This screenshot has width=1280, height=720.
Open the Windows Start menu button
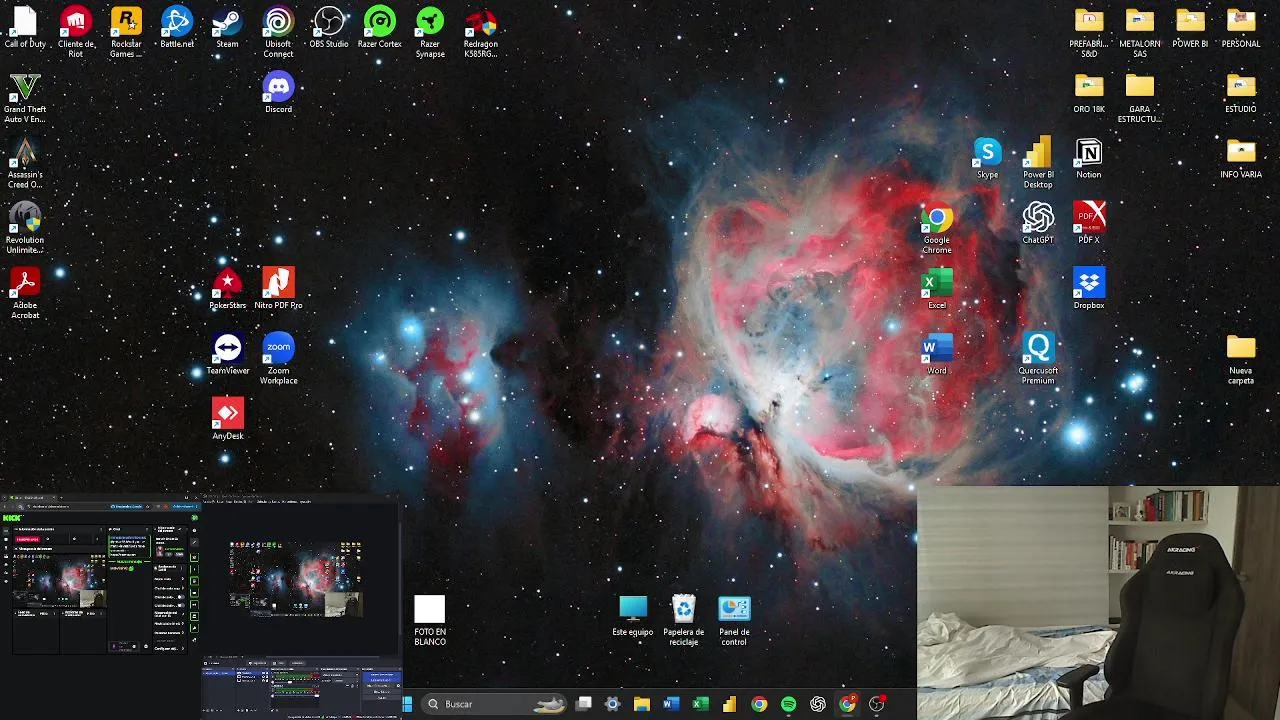click(408, 704)
